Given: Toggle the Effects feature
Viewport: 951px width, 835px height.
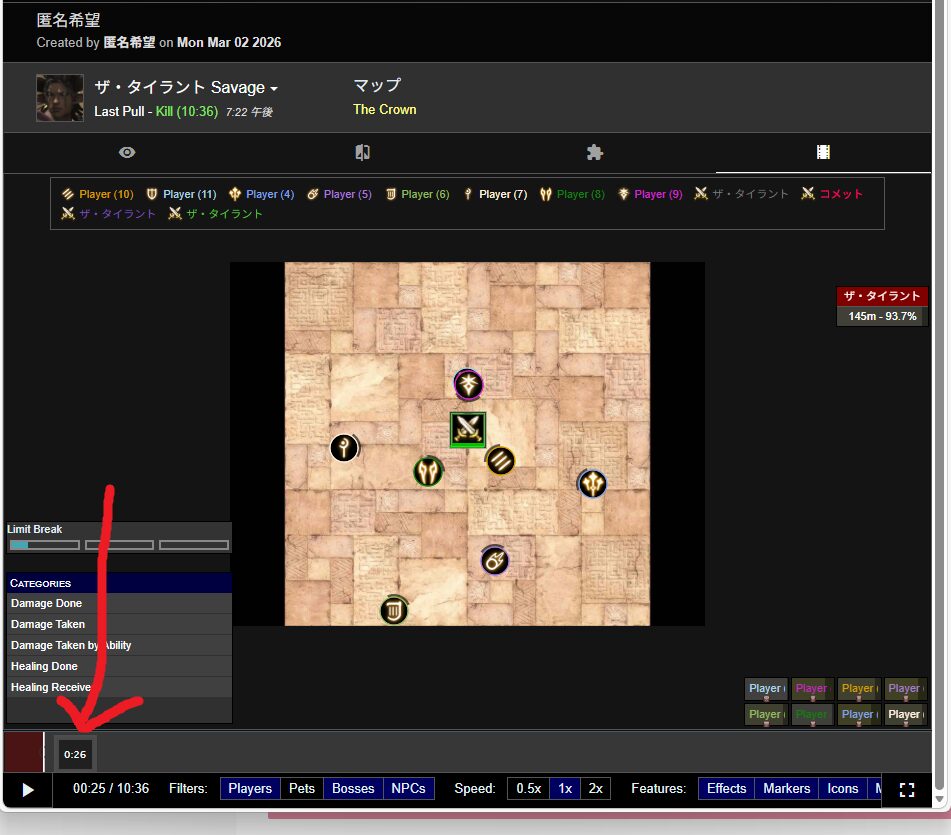Looking at the screenshot, I should pyautogui.click(x=726, y=788).
